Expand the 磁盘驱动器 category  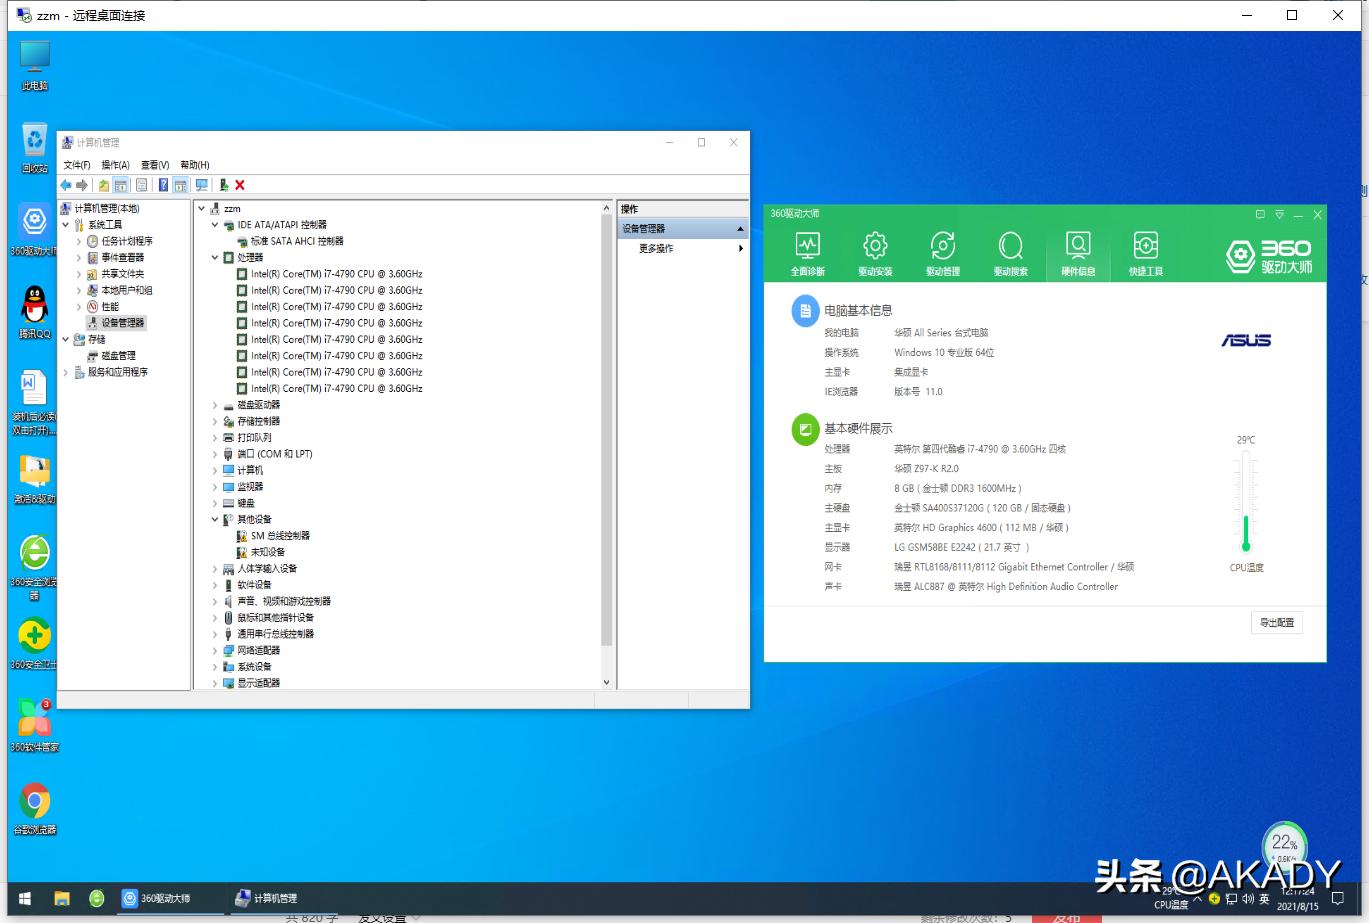coord(215,405)
